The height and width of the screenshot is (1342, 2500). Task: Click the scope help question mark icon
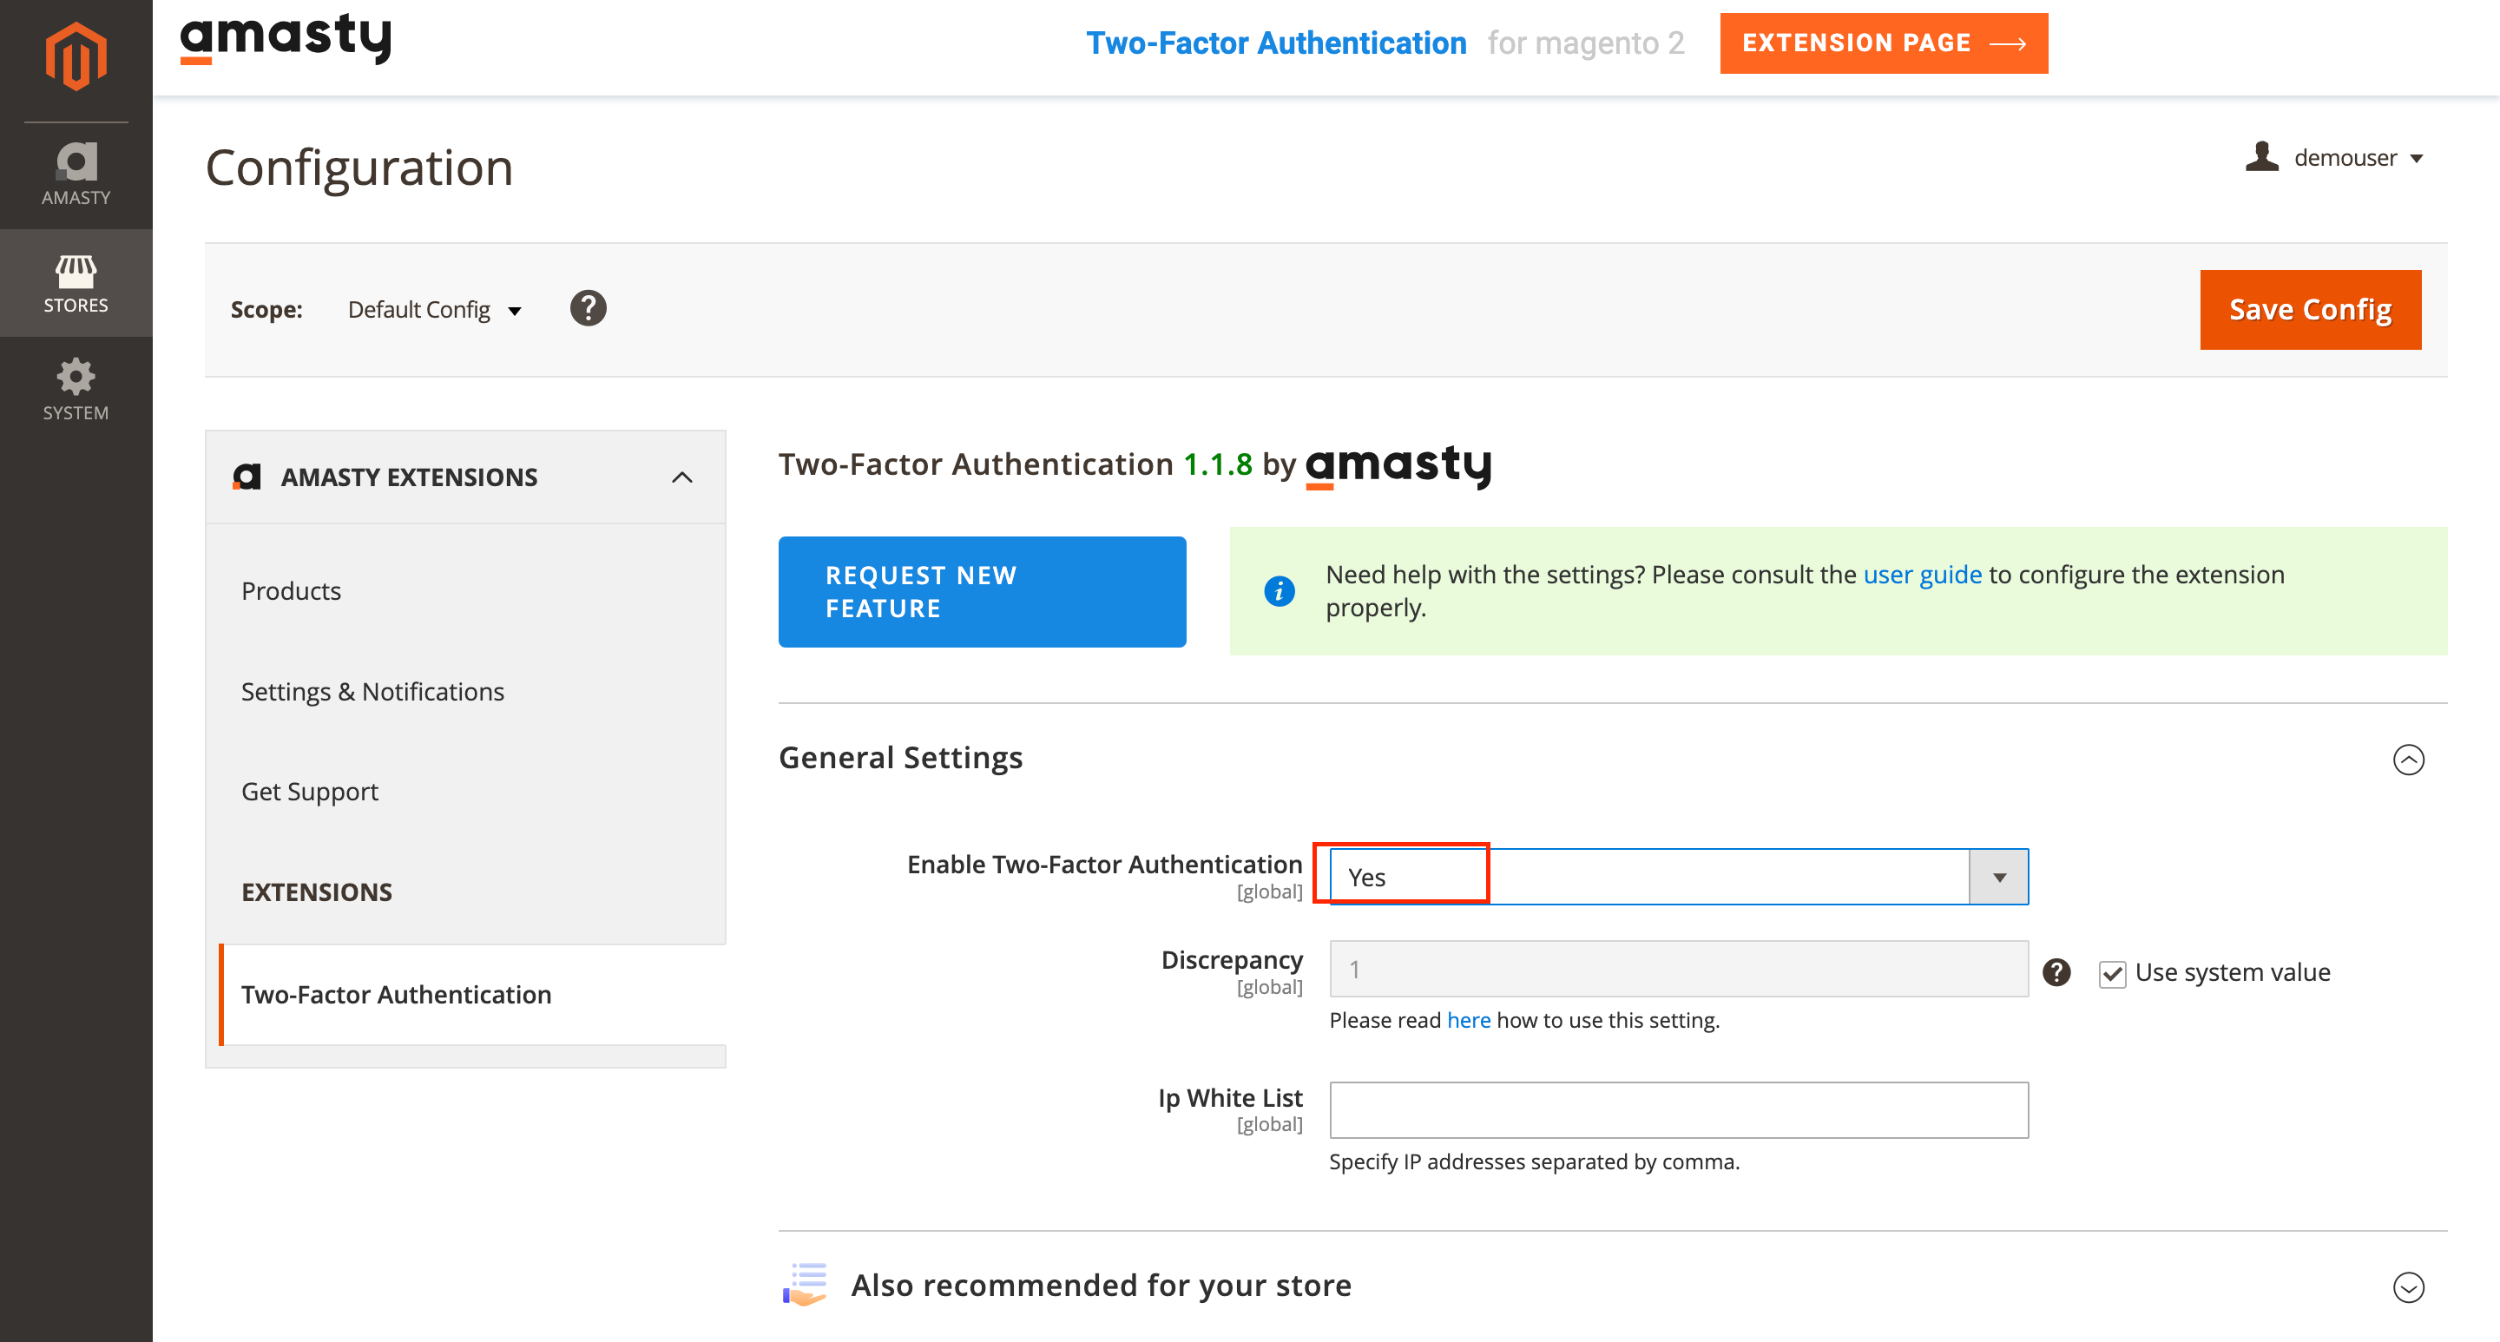tap(588, 309)
